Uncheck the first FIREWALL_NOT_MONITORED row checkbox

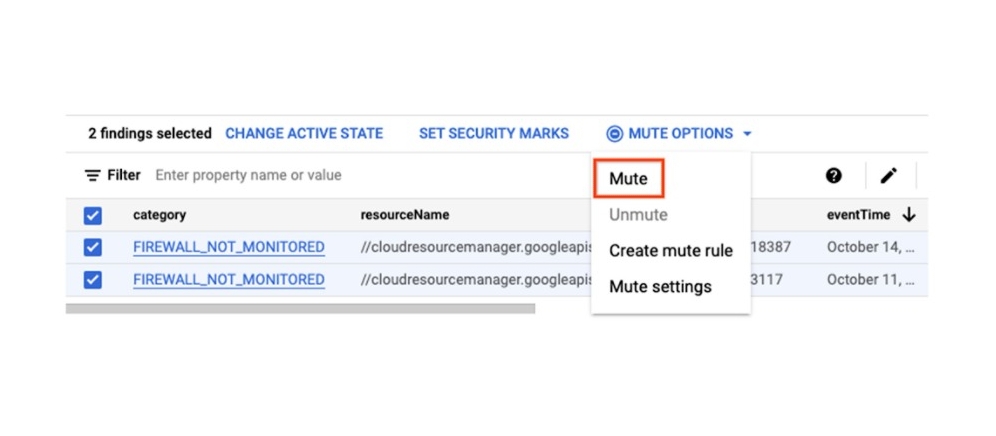click(x=93, y=247)
